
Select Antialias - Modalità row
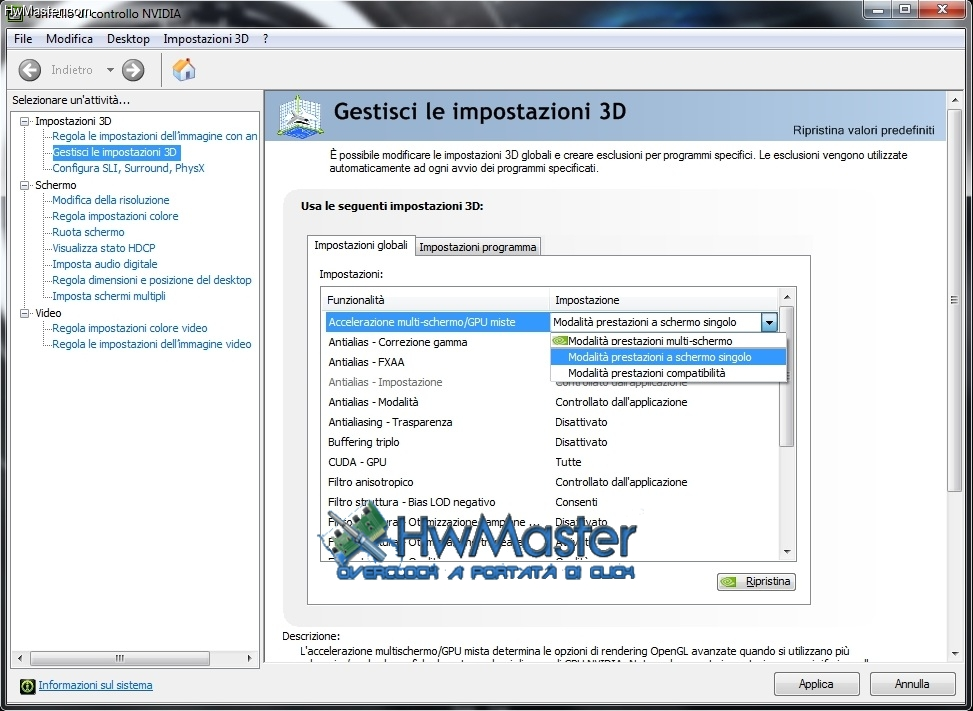point(552,402)
